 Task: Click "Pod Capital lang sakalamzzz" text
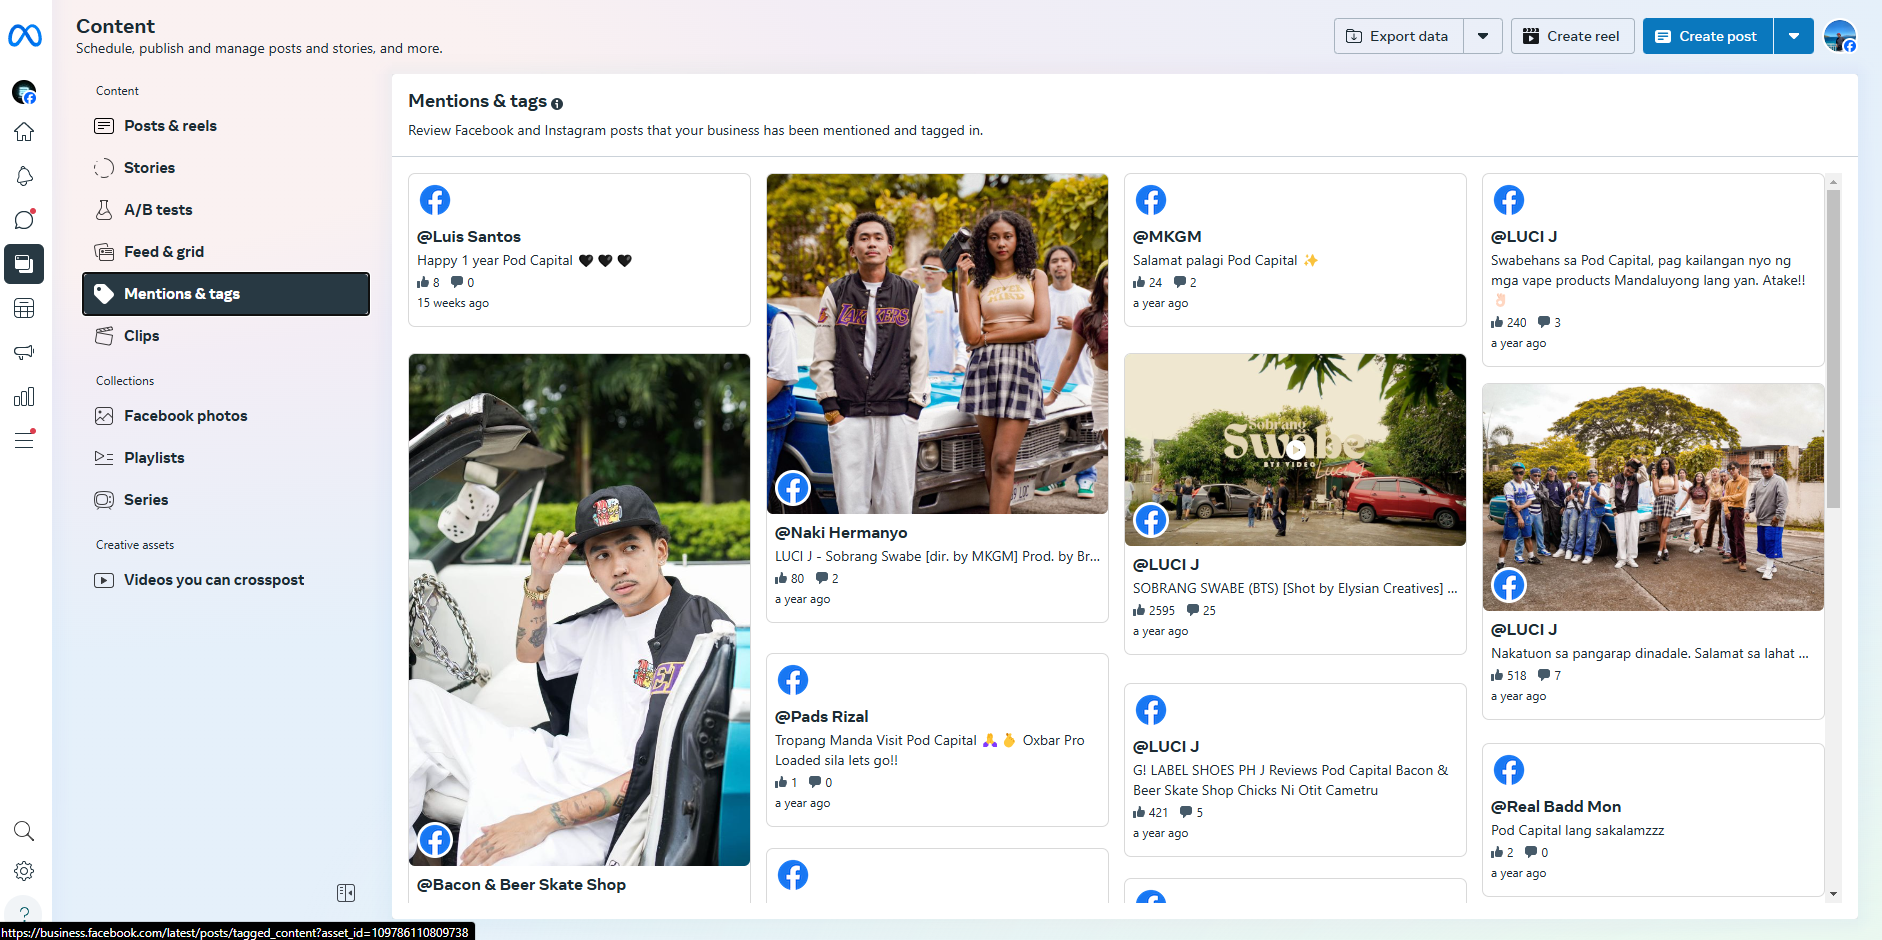click(x=1577, y=831)
